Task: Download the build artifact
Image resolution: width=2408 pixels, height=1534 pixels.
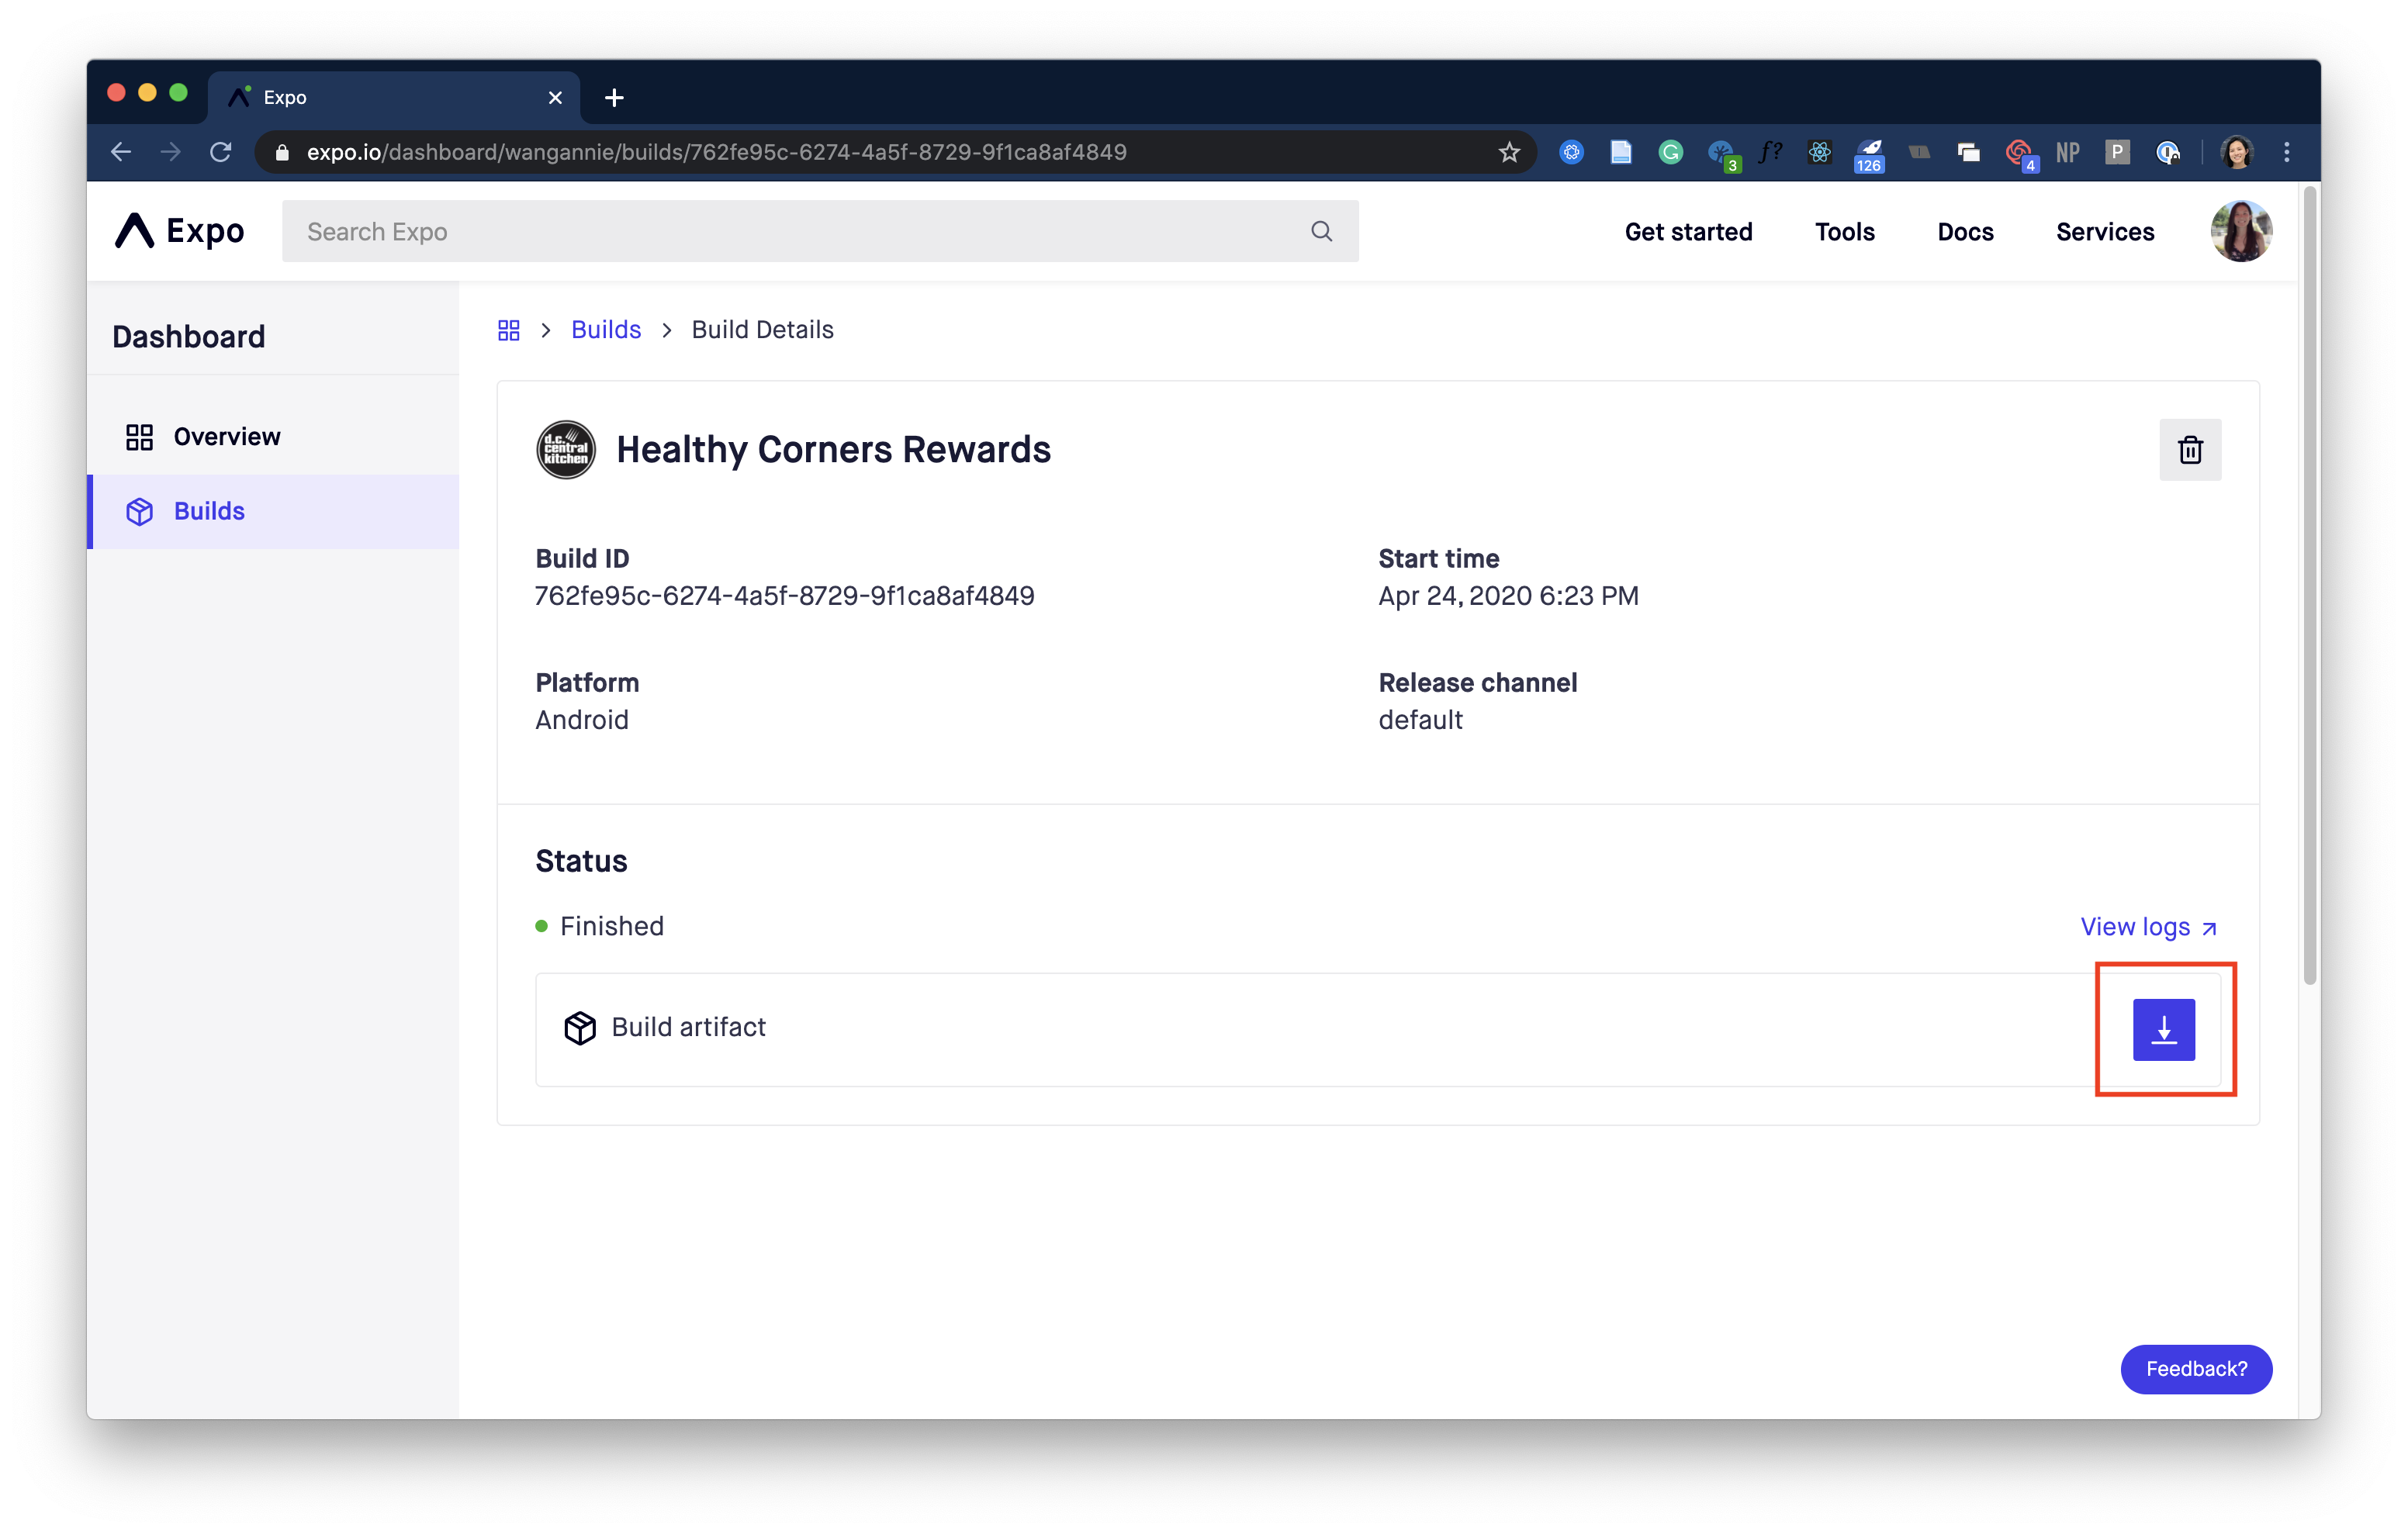Action: (x=2163, y=1029)
